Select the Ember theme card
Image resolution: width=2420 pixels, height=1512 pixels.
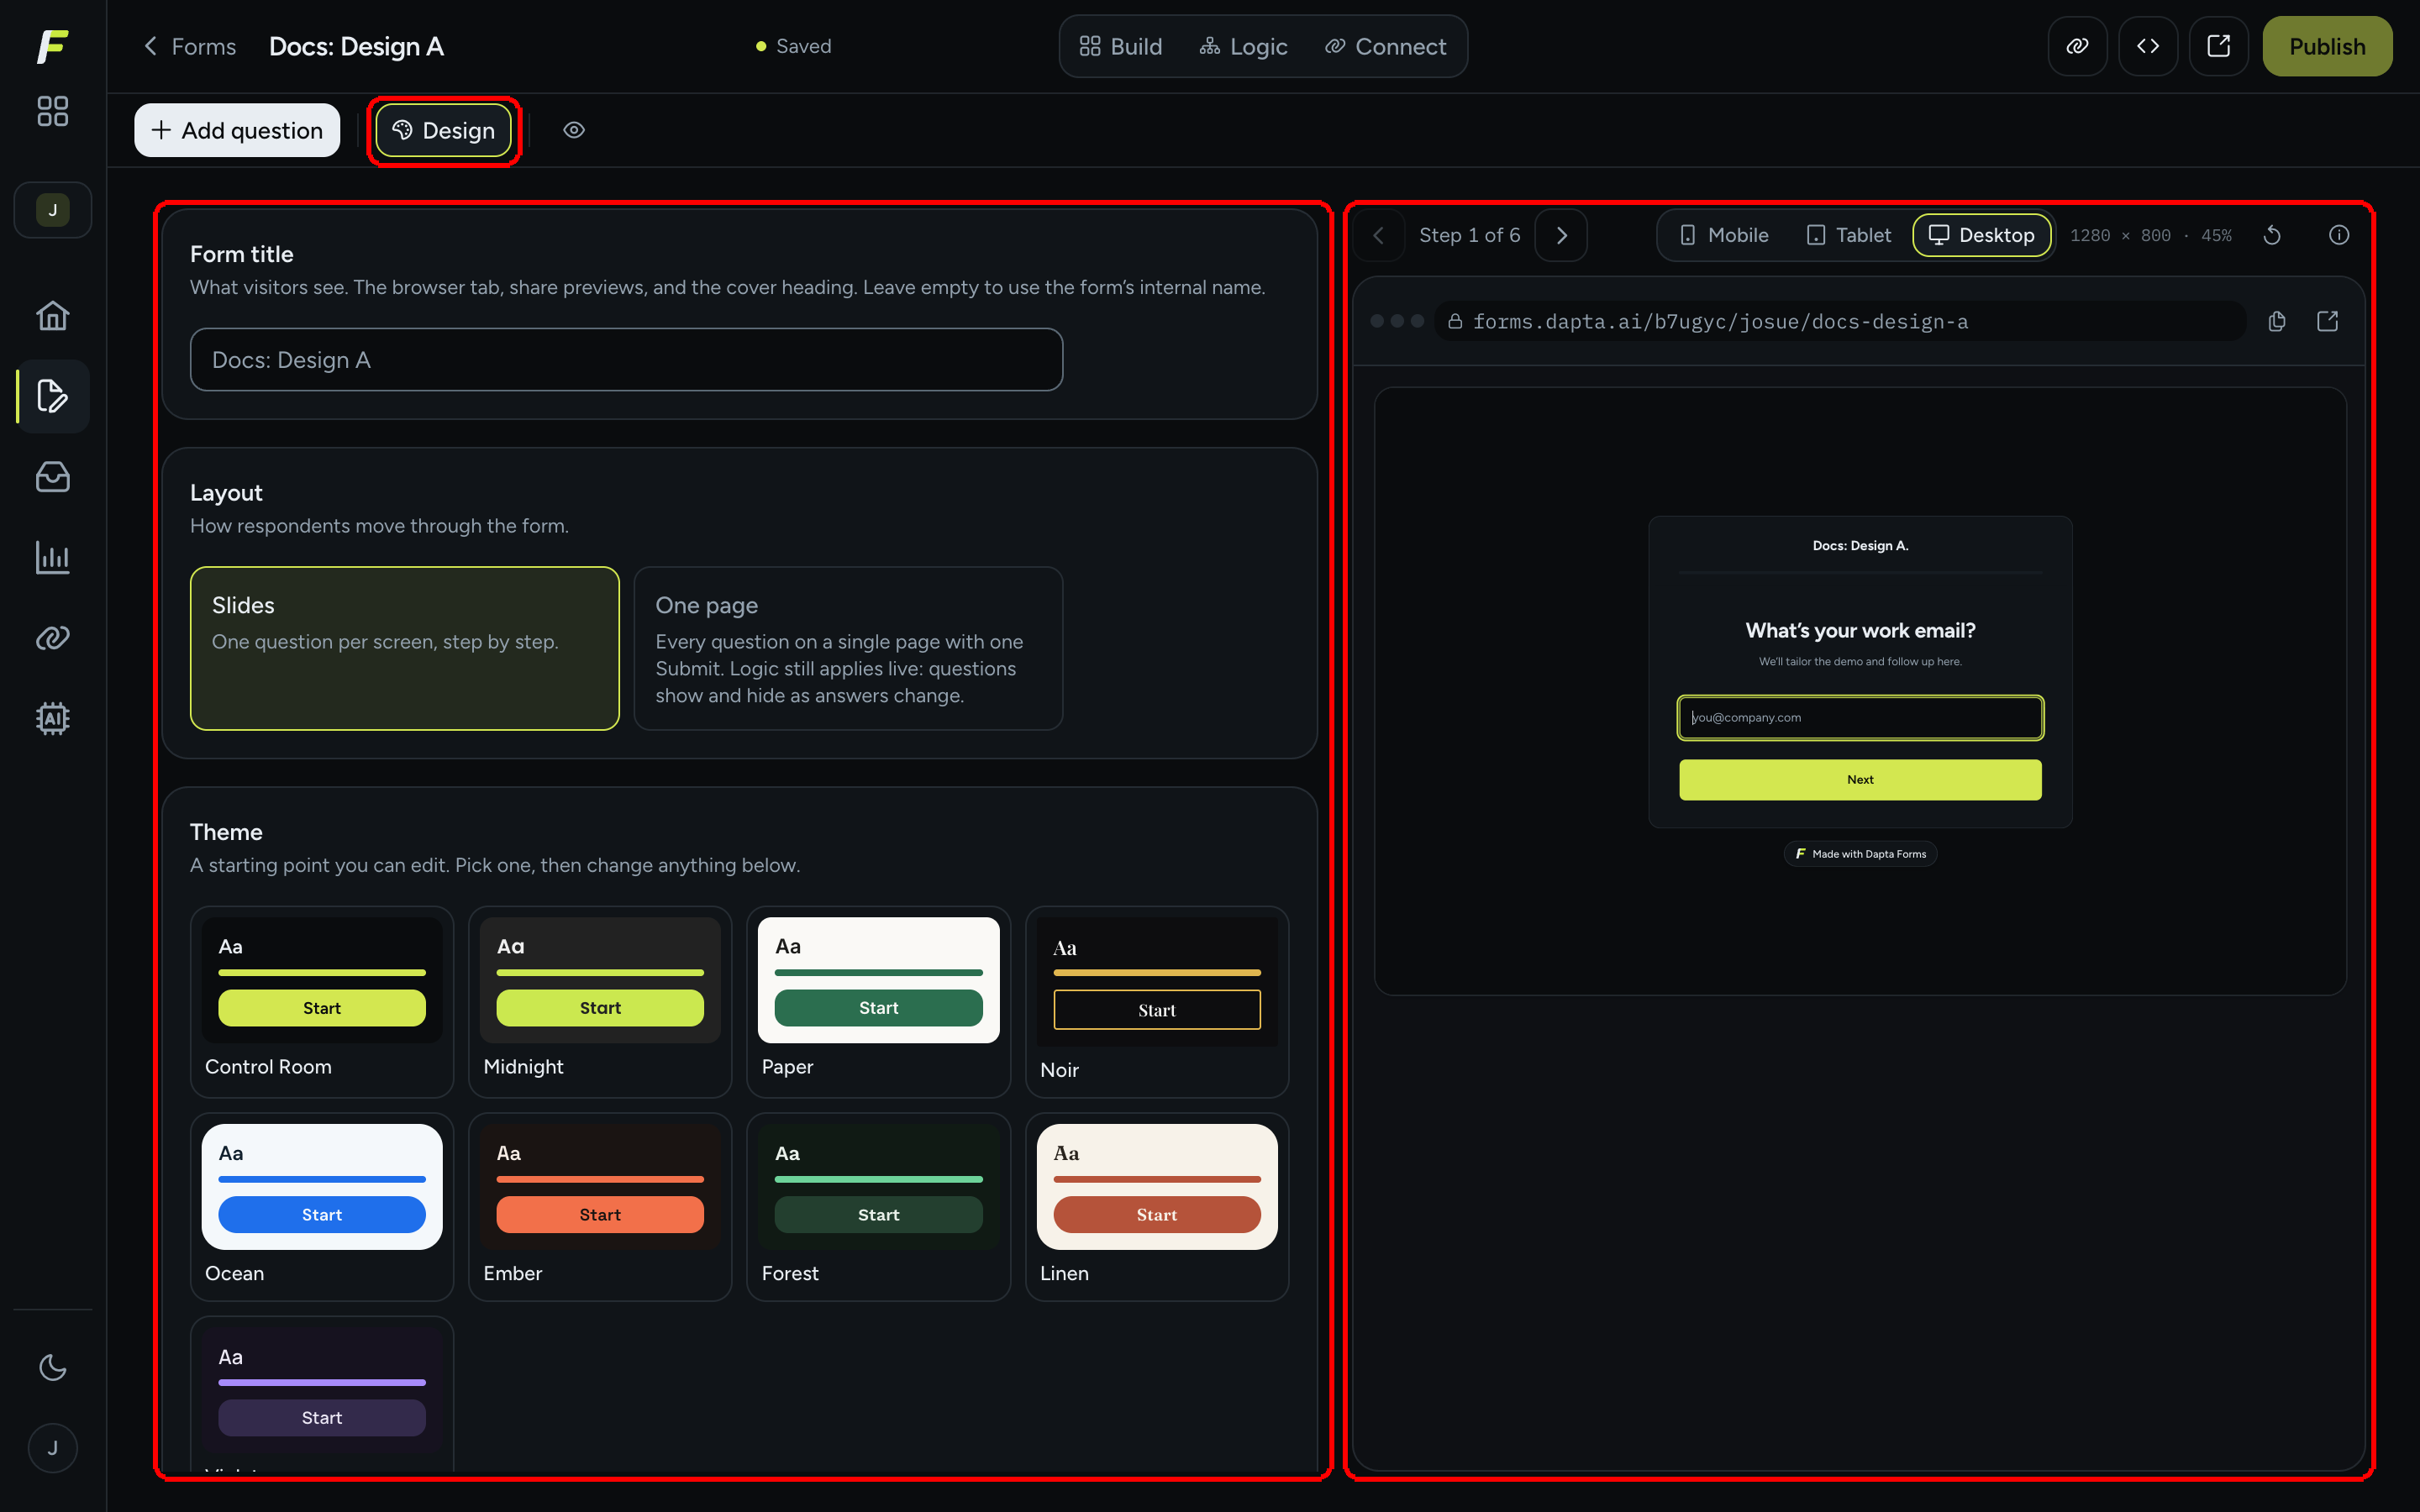point(600,1206)
